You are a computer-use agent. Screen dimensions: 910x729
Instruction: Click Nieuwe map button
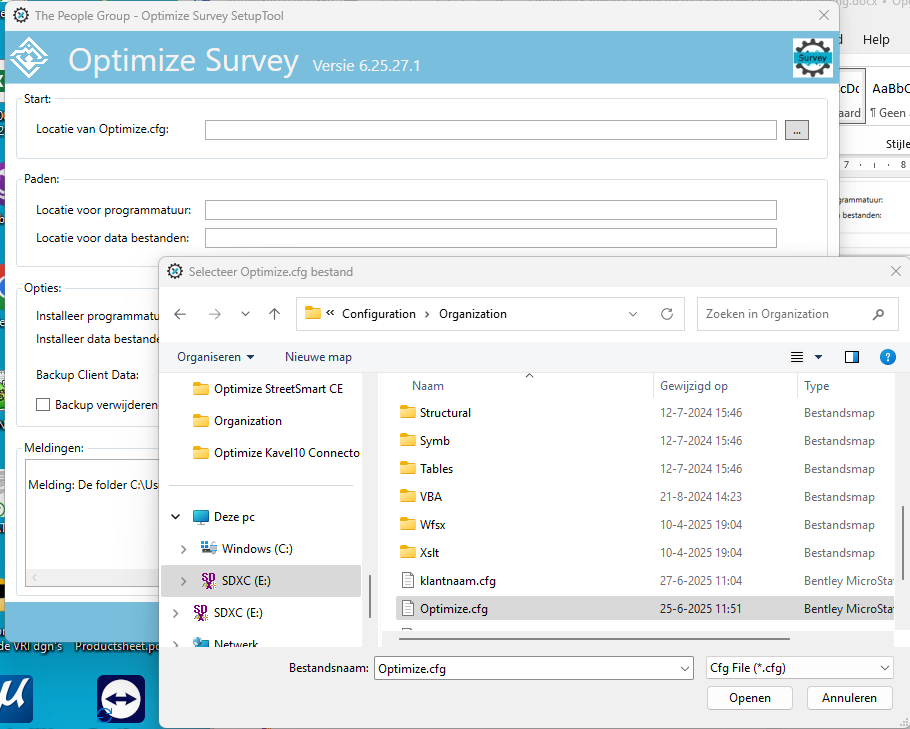click(318, 357)
